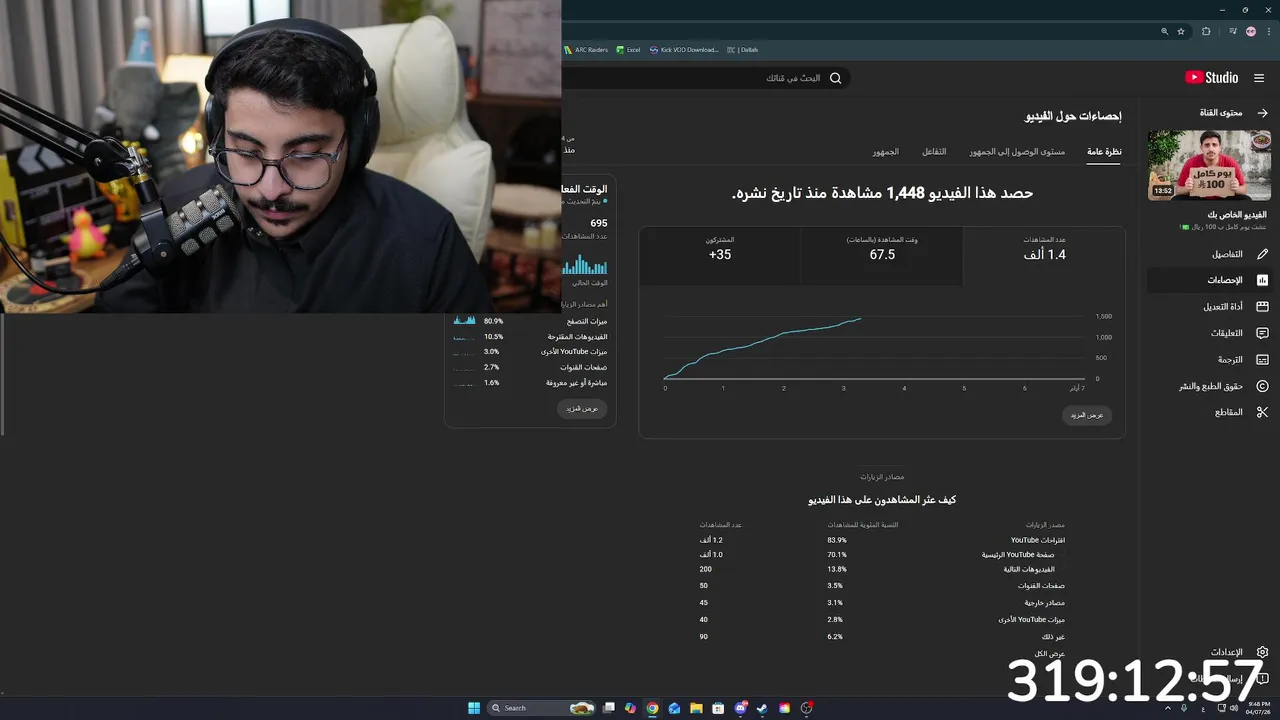Click the search magnifier icon in Studio
This screenshot has height=720, width=1280.
tap(836, 78)
